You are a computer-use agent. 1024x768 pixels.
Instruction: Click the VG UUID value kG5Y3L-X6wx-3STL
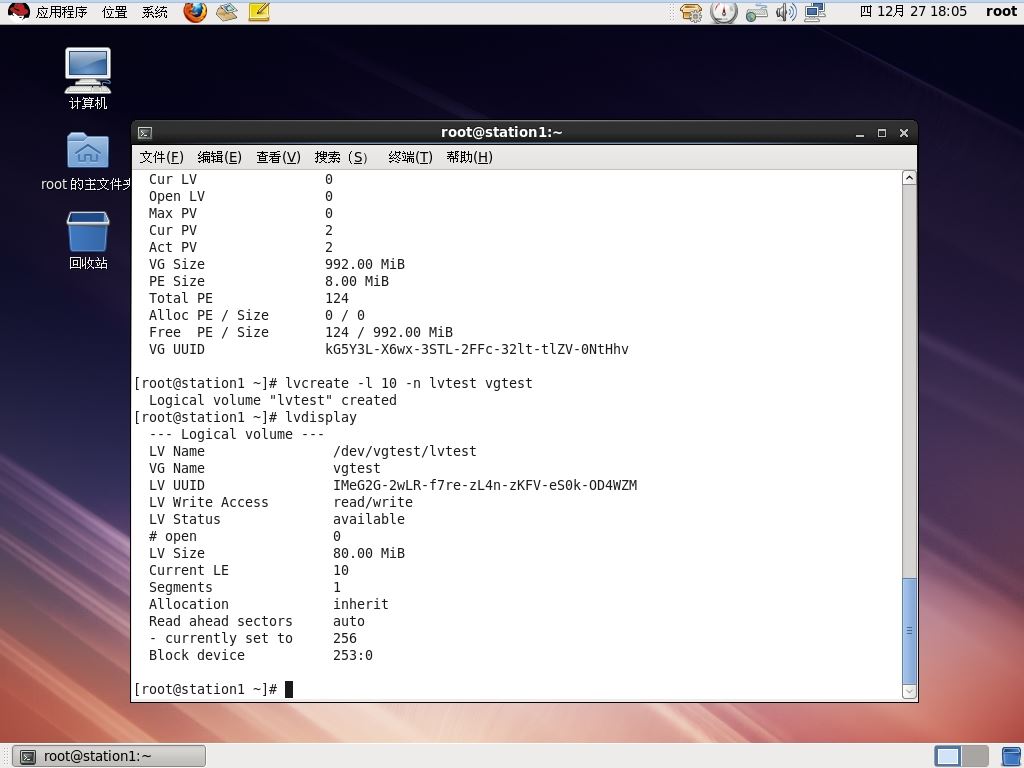pos(477,349)
